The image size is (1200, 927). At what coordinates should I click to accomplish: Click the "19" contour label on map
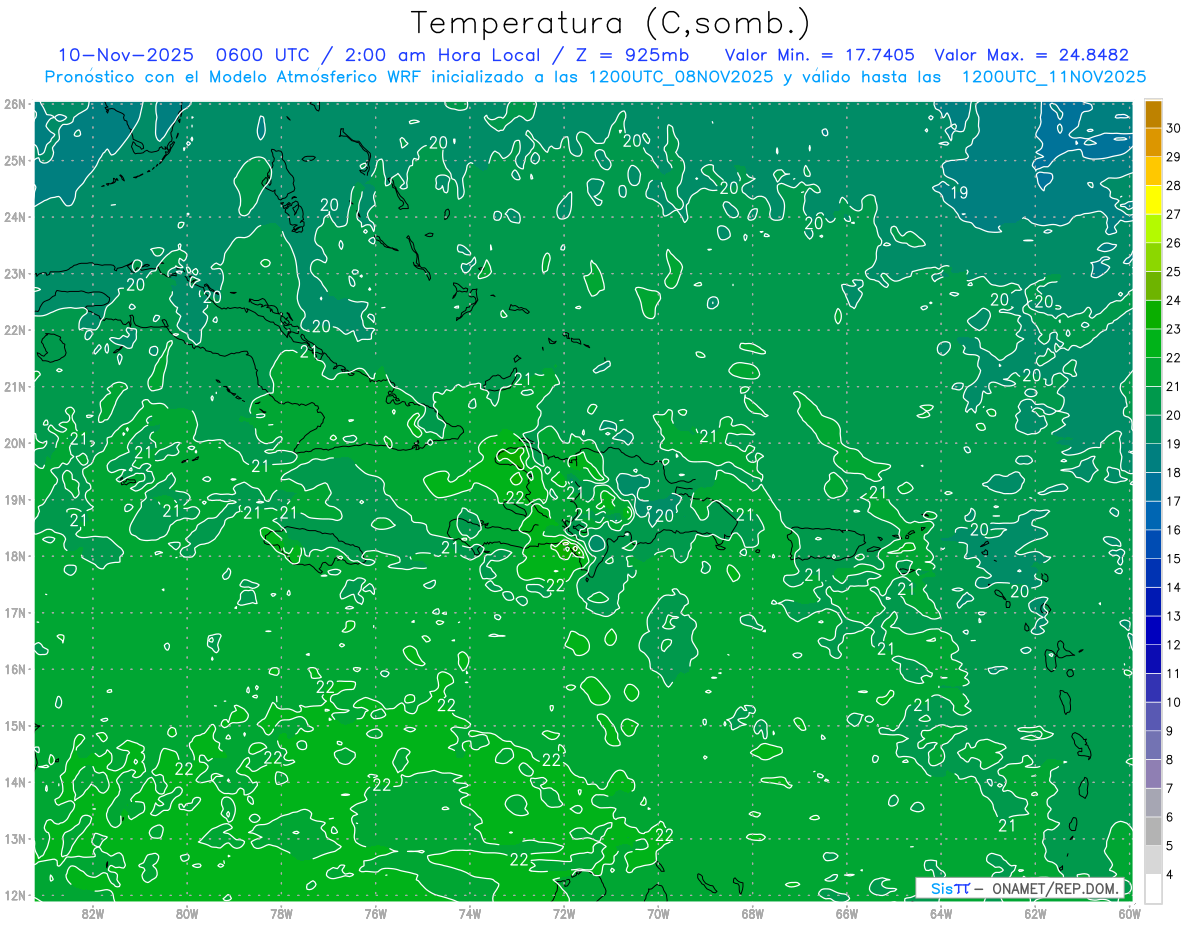960,193
